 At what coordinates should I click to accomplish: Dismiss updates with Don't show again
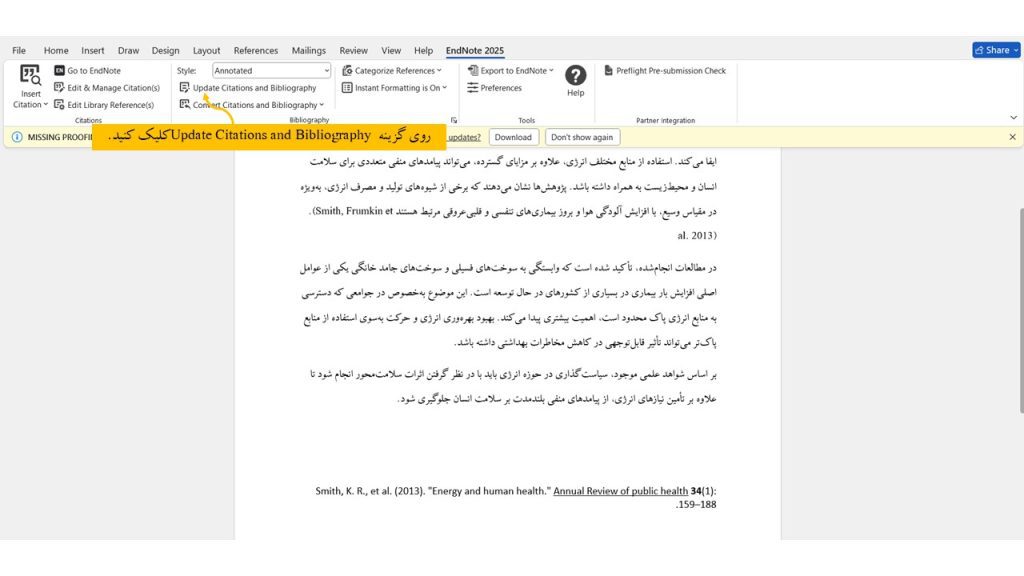[x=581, y=137]
